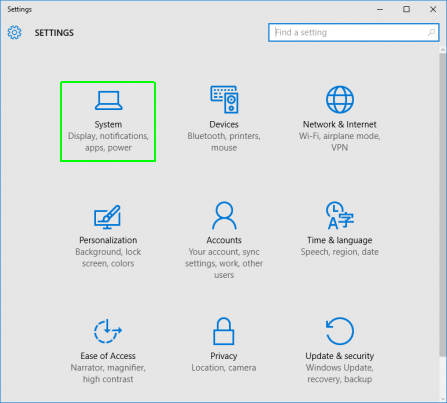Click the scrollbar up arrow
Screen dimensions: 447x403
pos(443,50)
